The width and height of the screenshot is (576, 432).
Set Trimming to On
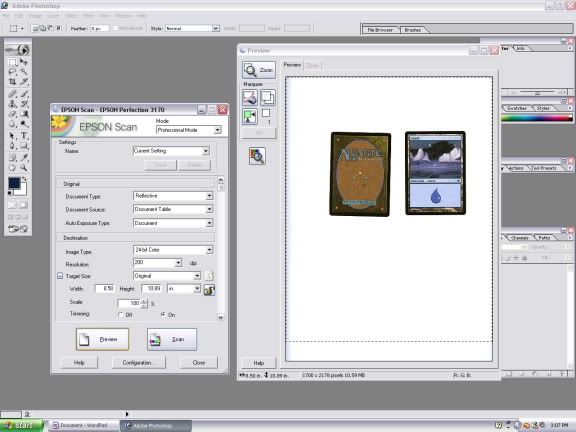(x=163, y=315)
